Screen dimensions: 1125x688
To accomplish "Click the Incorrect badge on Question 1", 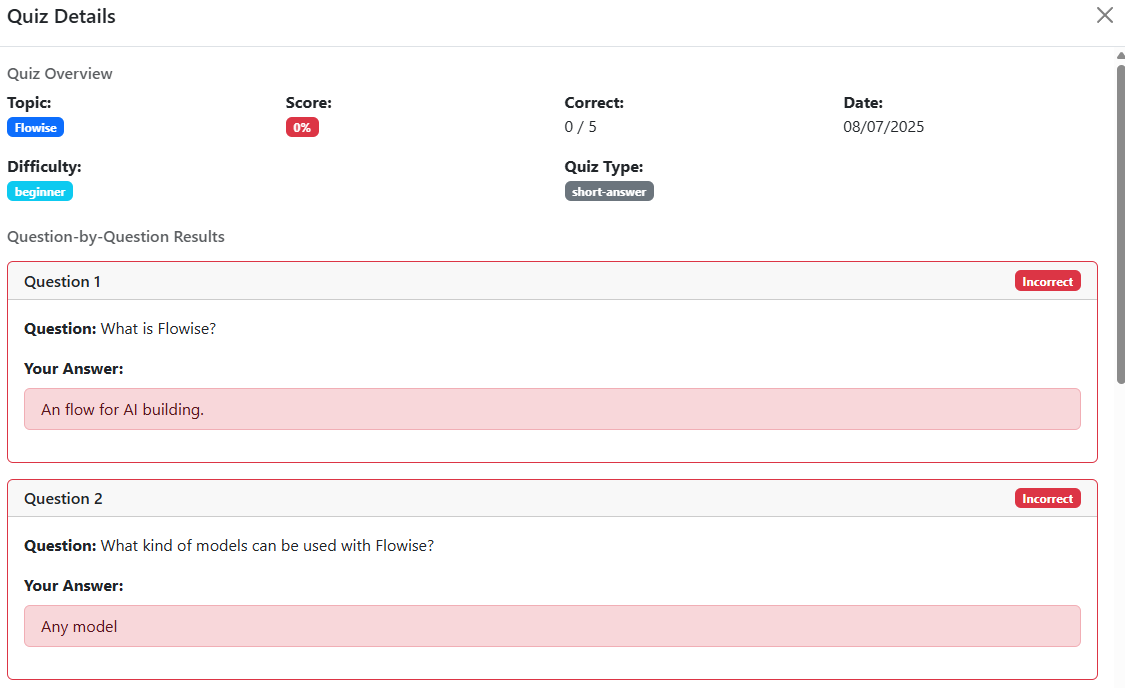I will [1047, 282].
